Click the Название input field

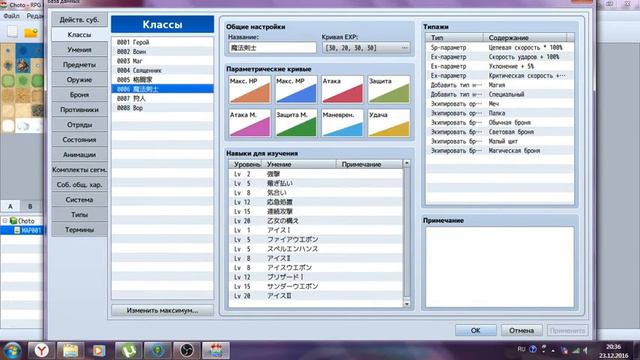point(272,48)
